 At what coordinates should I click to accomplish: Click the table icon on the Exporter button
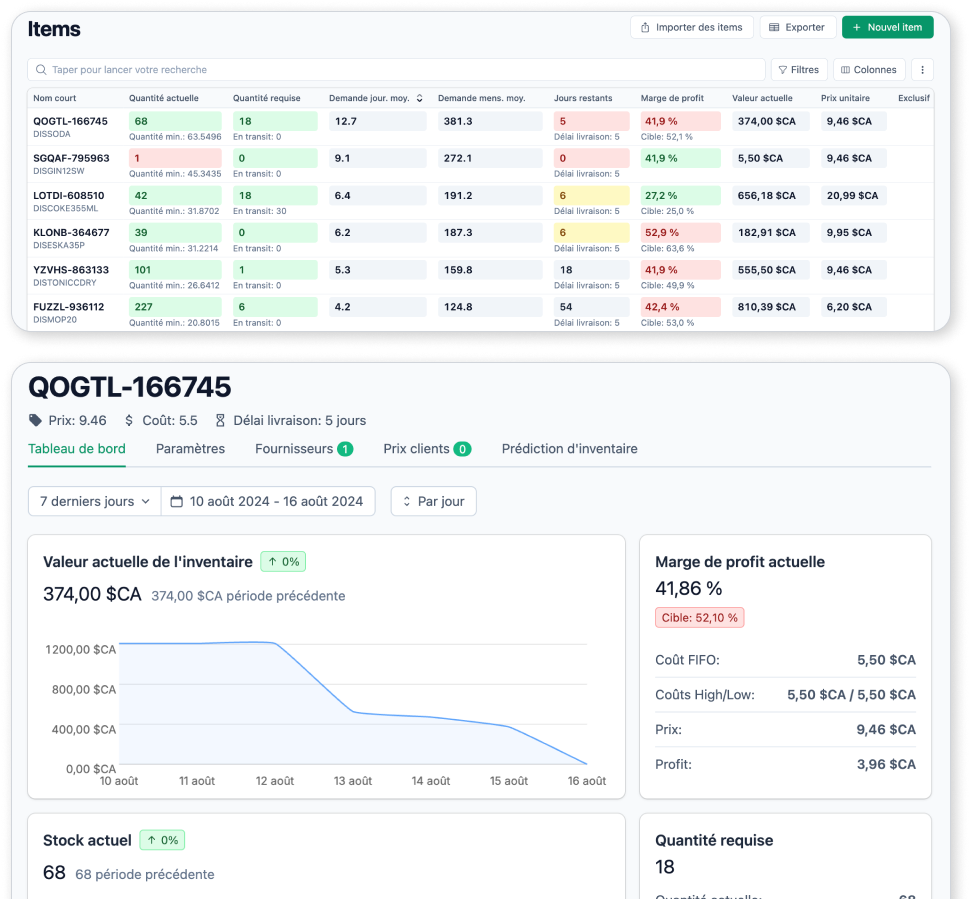773,27
